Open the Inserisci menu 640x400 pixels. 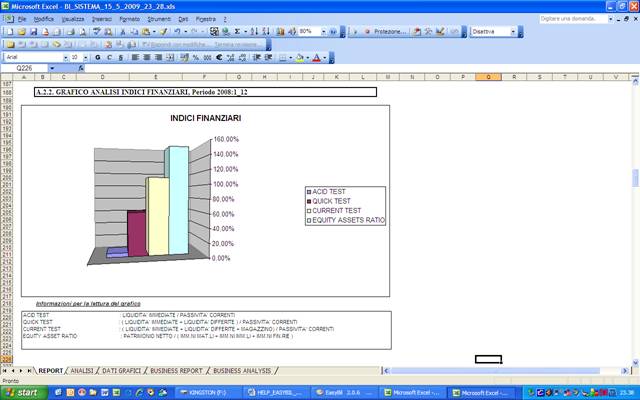102,19
